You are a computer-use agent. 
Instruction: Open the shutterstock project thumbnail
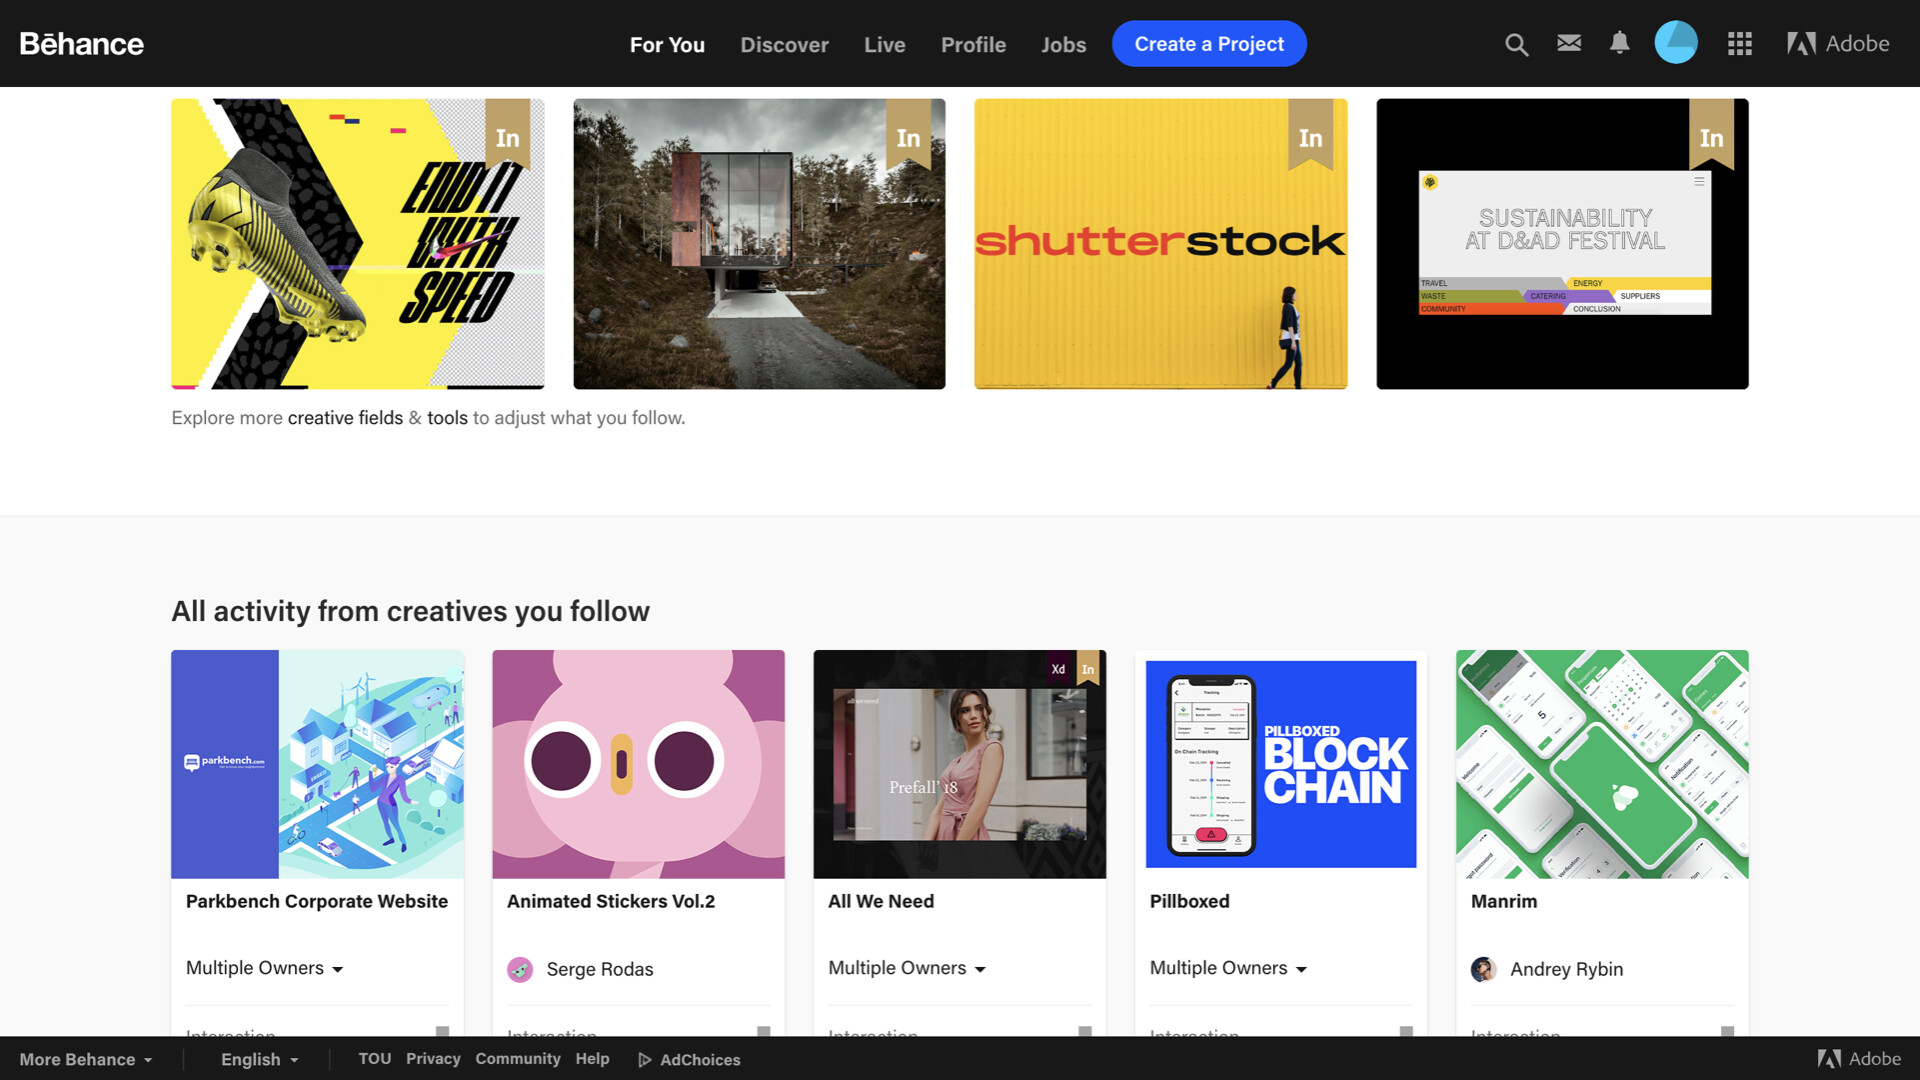pyautogui.click(x=1160, y=244)
